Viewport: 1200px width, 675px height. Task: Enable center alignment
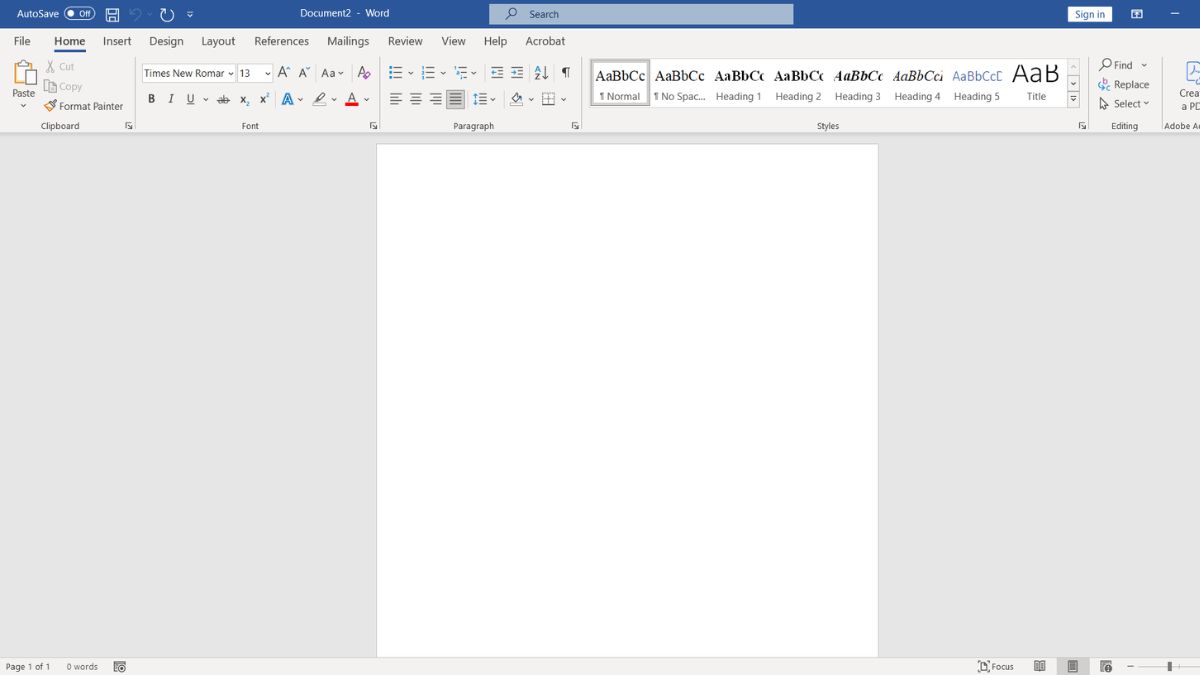click(415, 99)
